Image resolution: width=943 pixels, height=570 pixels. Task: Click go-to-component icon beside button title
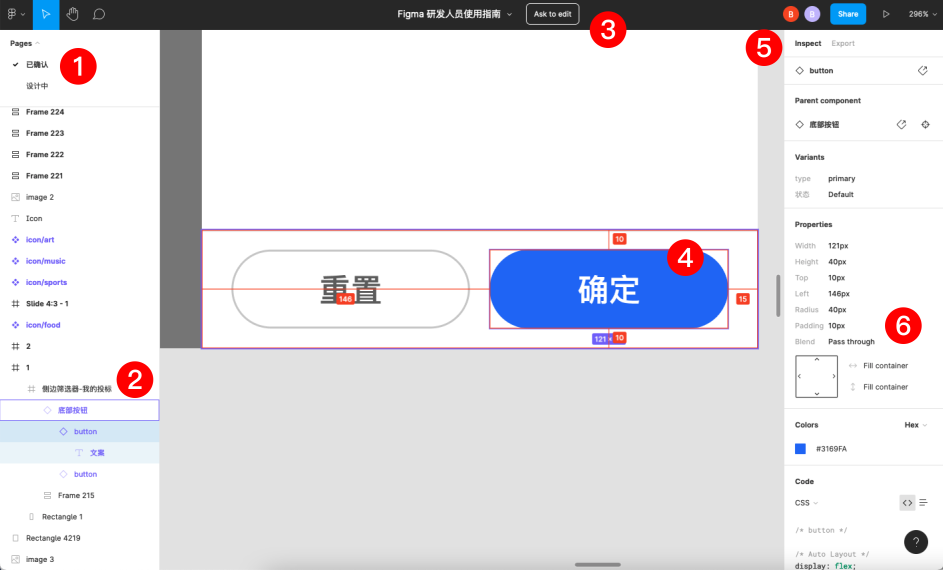pos(923,70)
